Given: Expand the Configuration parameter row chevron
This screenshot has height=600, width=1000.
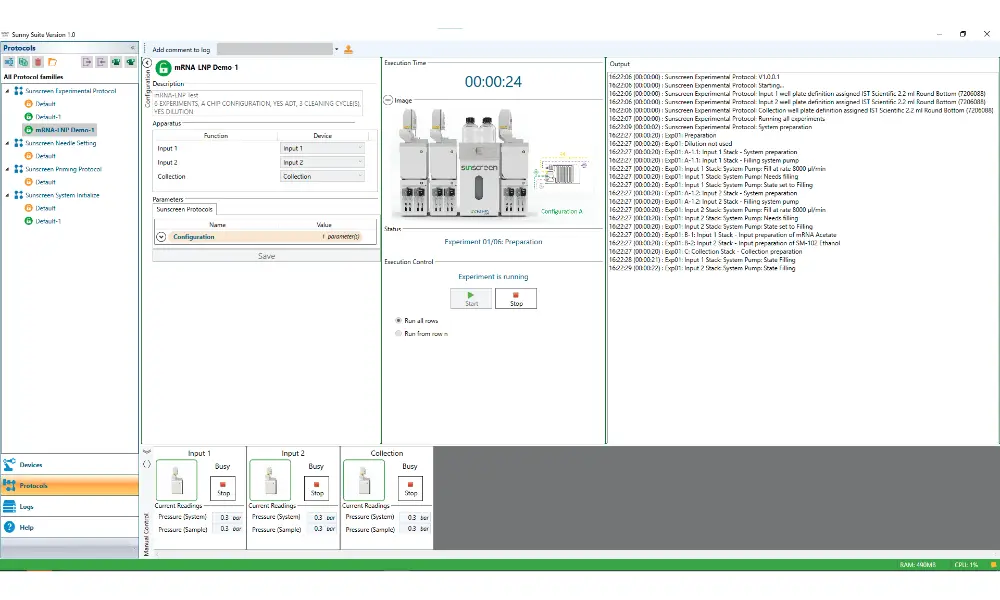Looking at the screenshot, I should pos(159,237).
